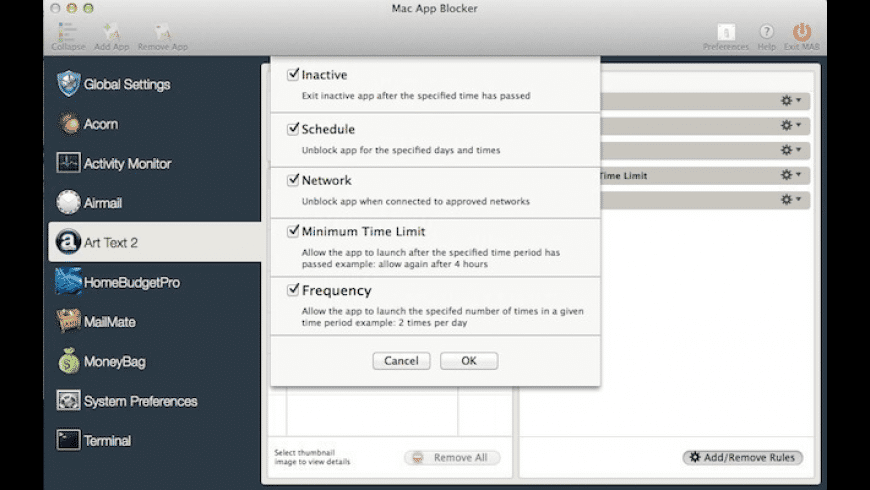Uncheck the Inactive rule checkbox
This screenshot has width=870, height=490.
click(293, 74)
